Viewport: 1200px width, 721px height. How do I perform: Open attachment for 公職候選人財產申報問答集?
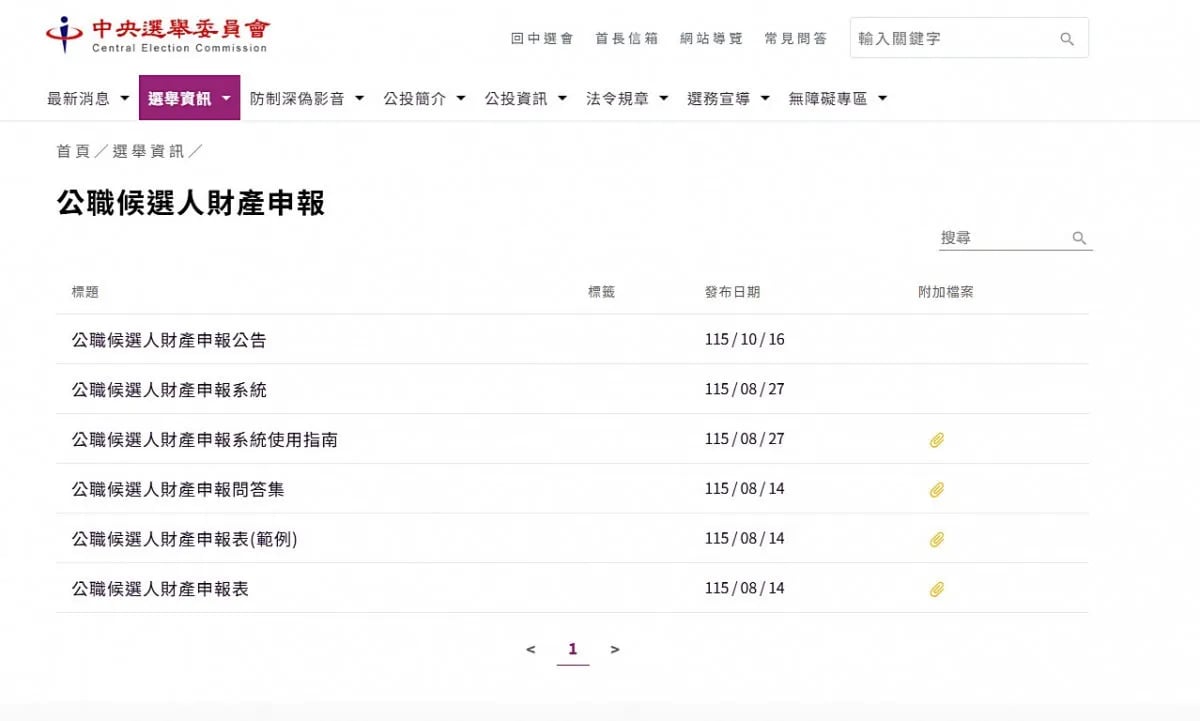pos(936,490)
